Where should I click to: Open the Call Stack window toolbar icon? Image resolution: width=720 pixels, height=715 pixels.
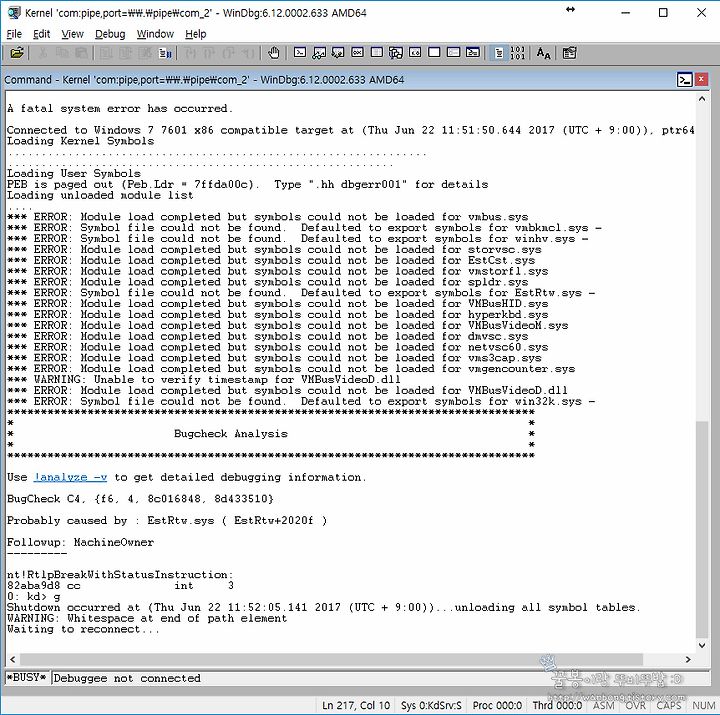pyautogui.click(x=396, y=53)
